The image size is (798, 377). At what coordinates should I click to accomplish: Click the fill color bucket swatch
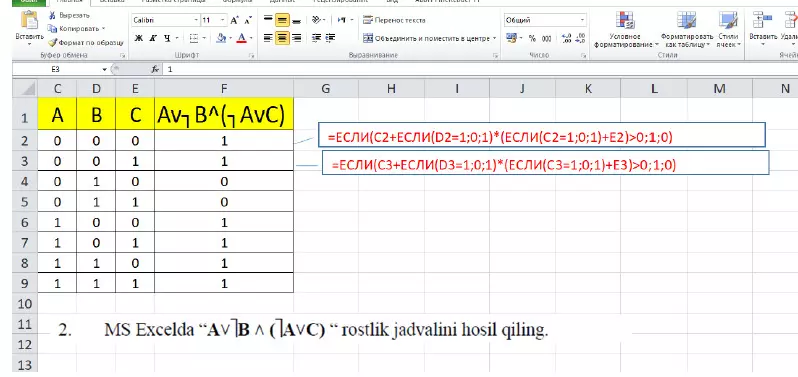point(220,38)
